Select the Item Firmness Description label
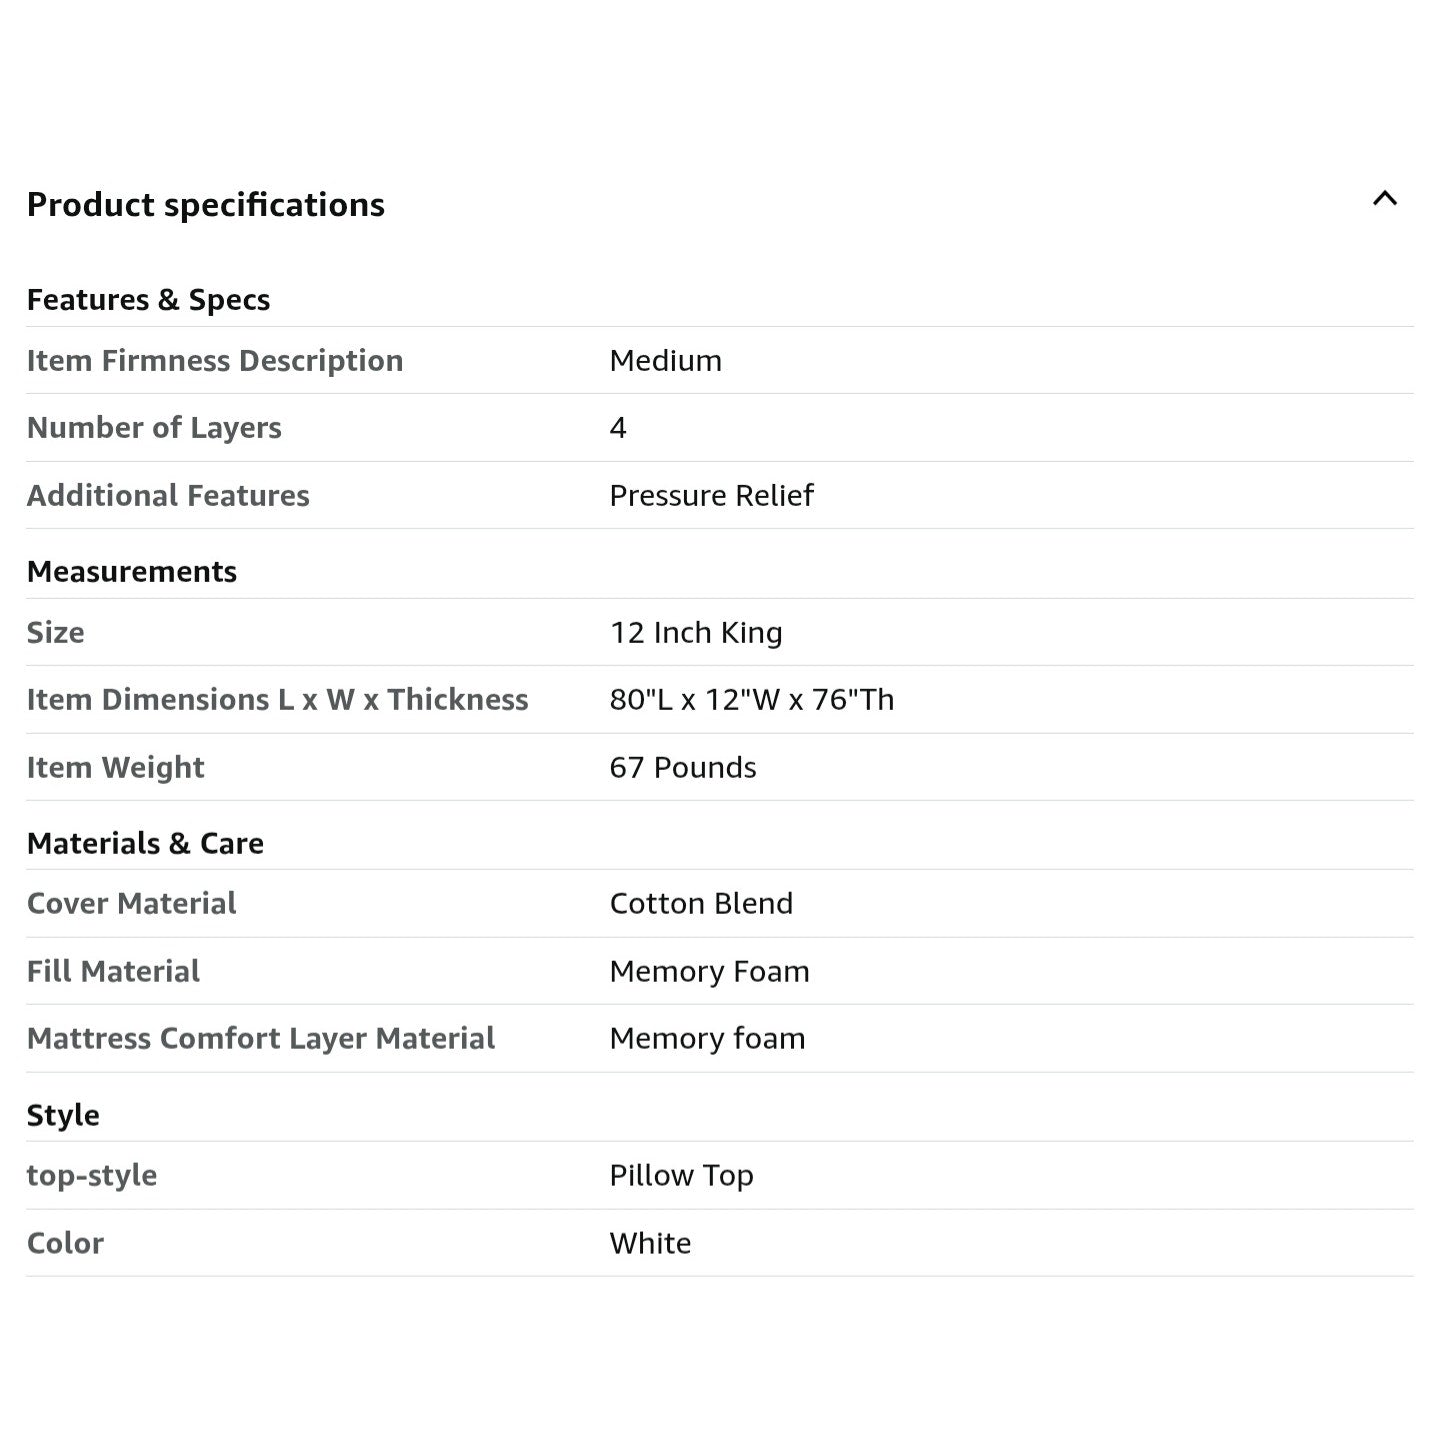This screenshot has height=1440, width=1440. point(214,361)
